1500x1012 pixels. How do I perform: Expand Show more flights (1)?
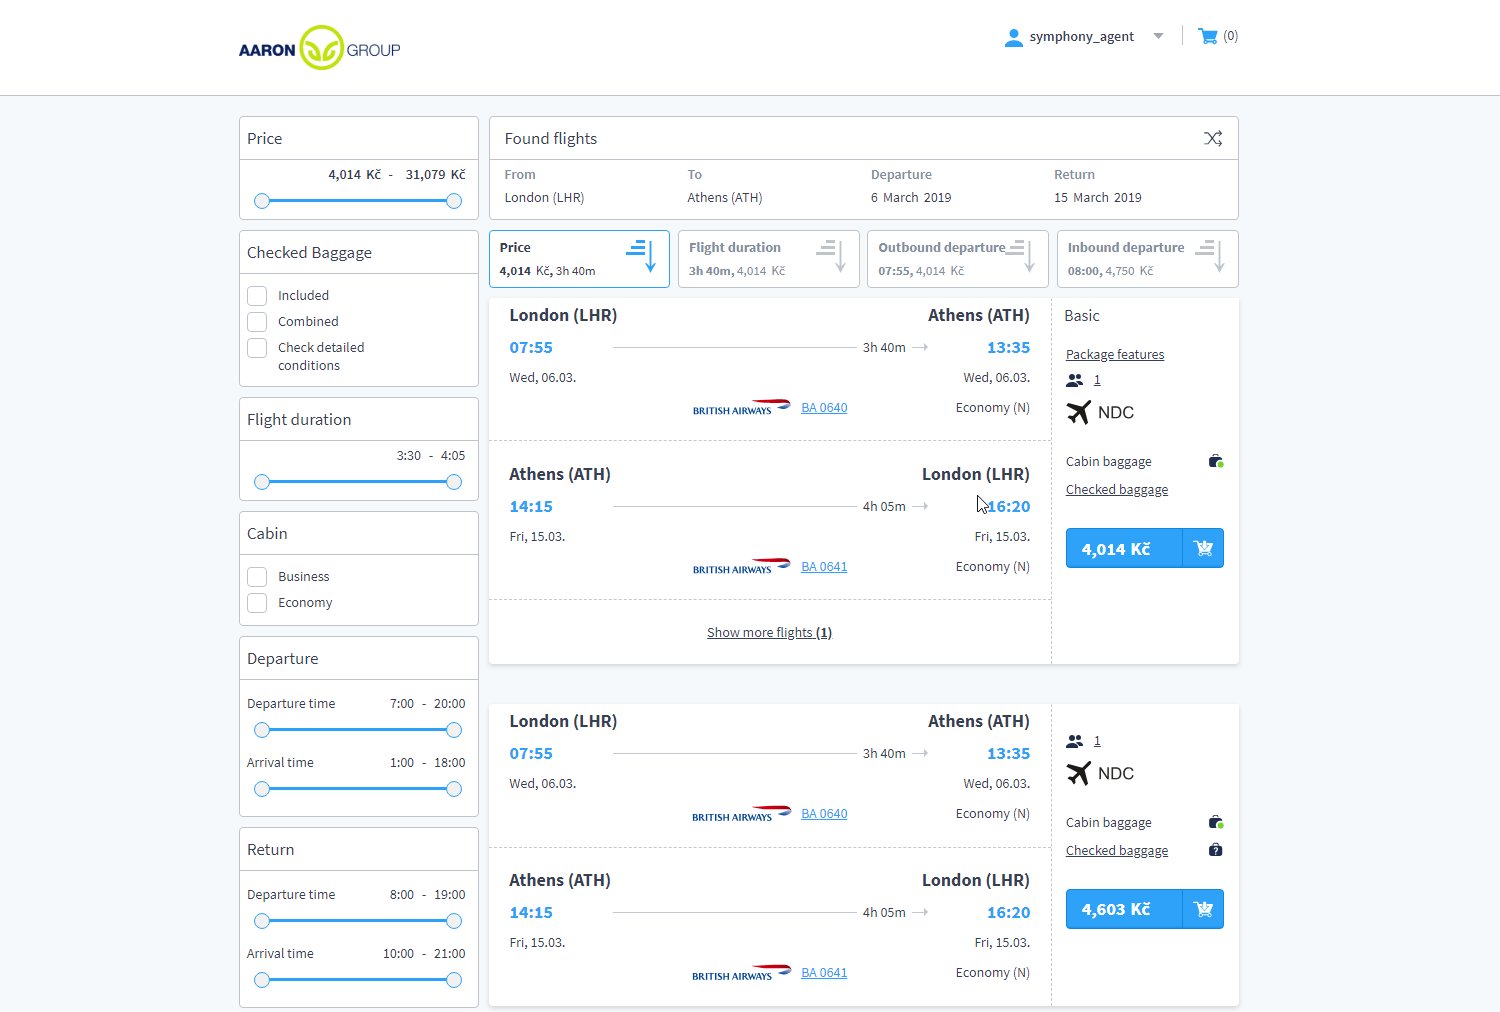coord(769,632)
